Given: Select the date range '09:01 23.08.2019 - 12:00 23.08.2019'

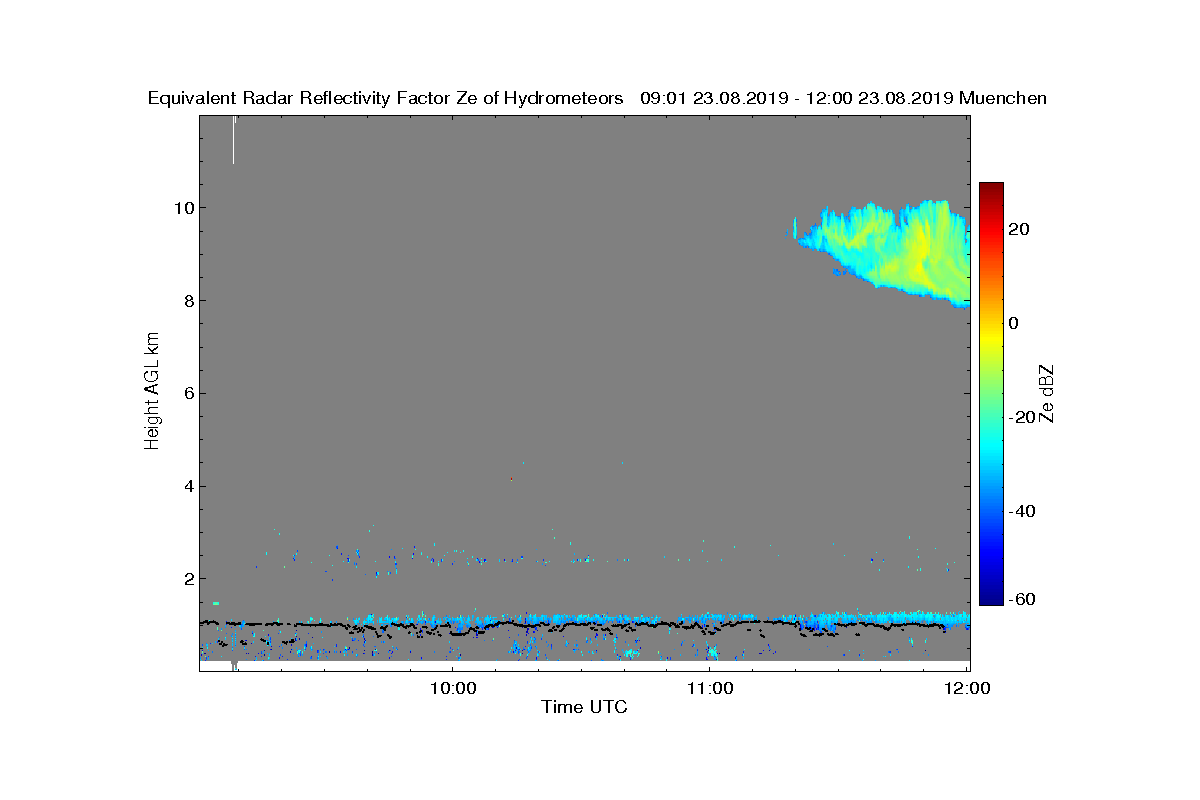Looking at the screenshot, I should [797, 98].
